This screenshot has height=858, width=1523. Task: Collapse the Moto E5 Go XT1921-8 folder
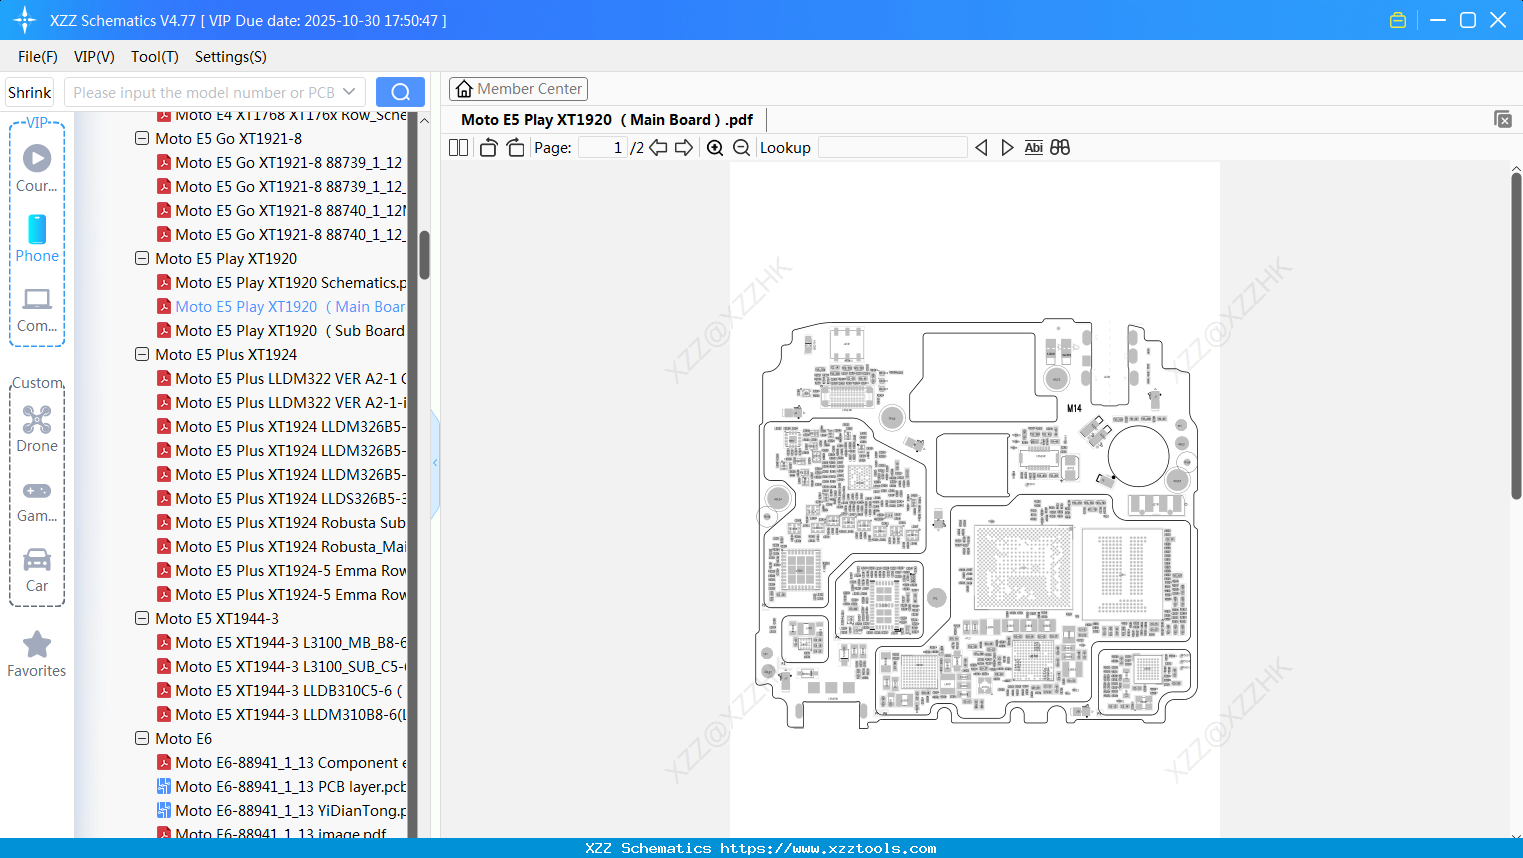[142, 139]
